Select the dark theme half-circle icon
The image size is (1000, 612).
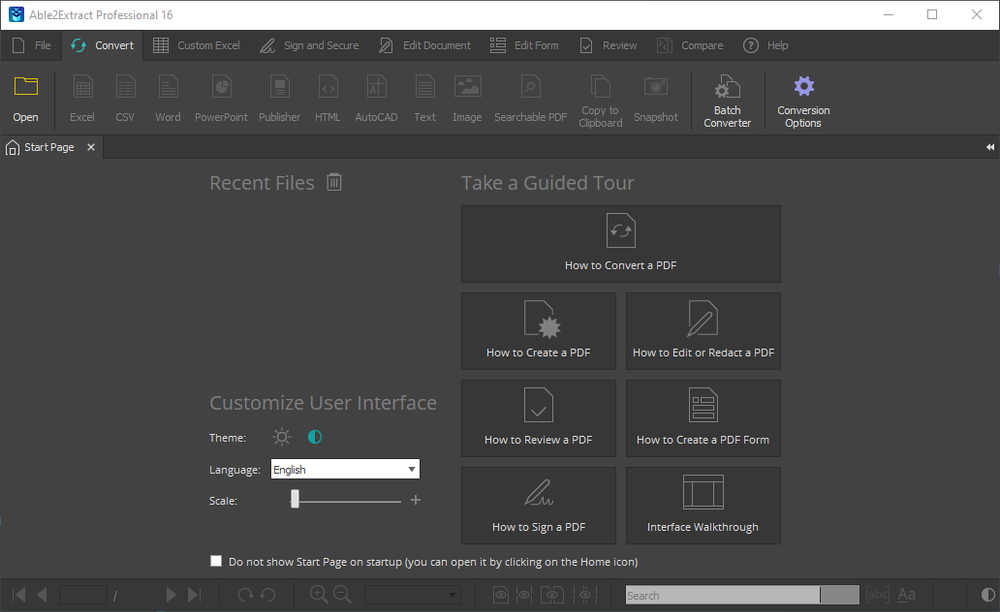point(315,437)
